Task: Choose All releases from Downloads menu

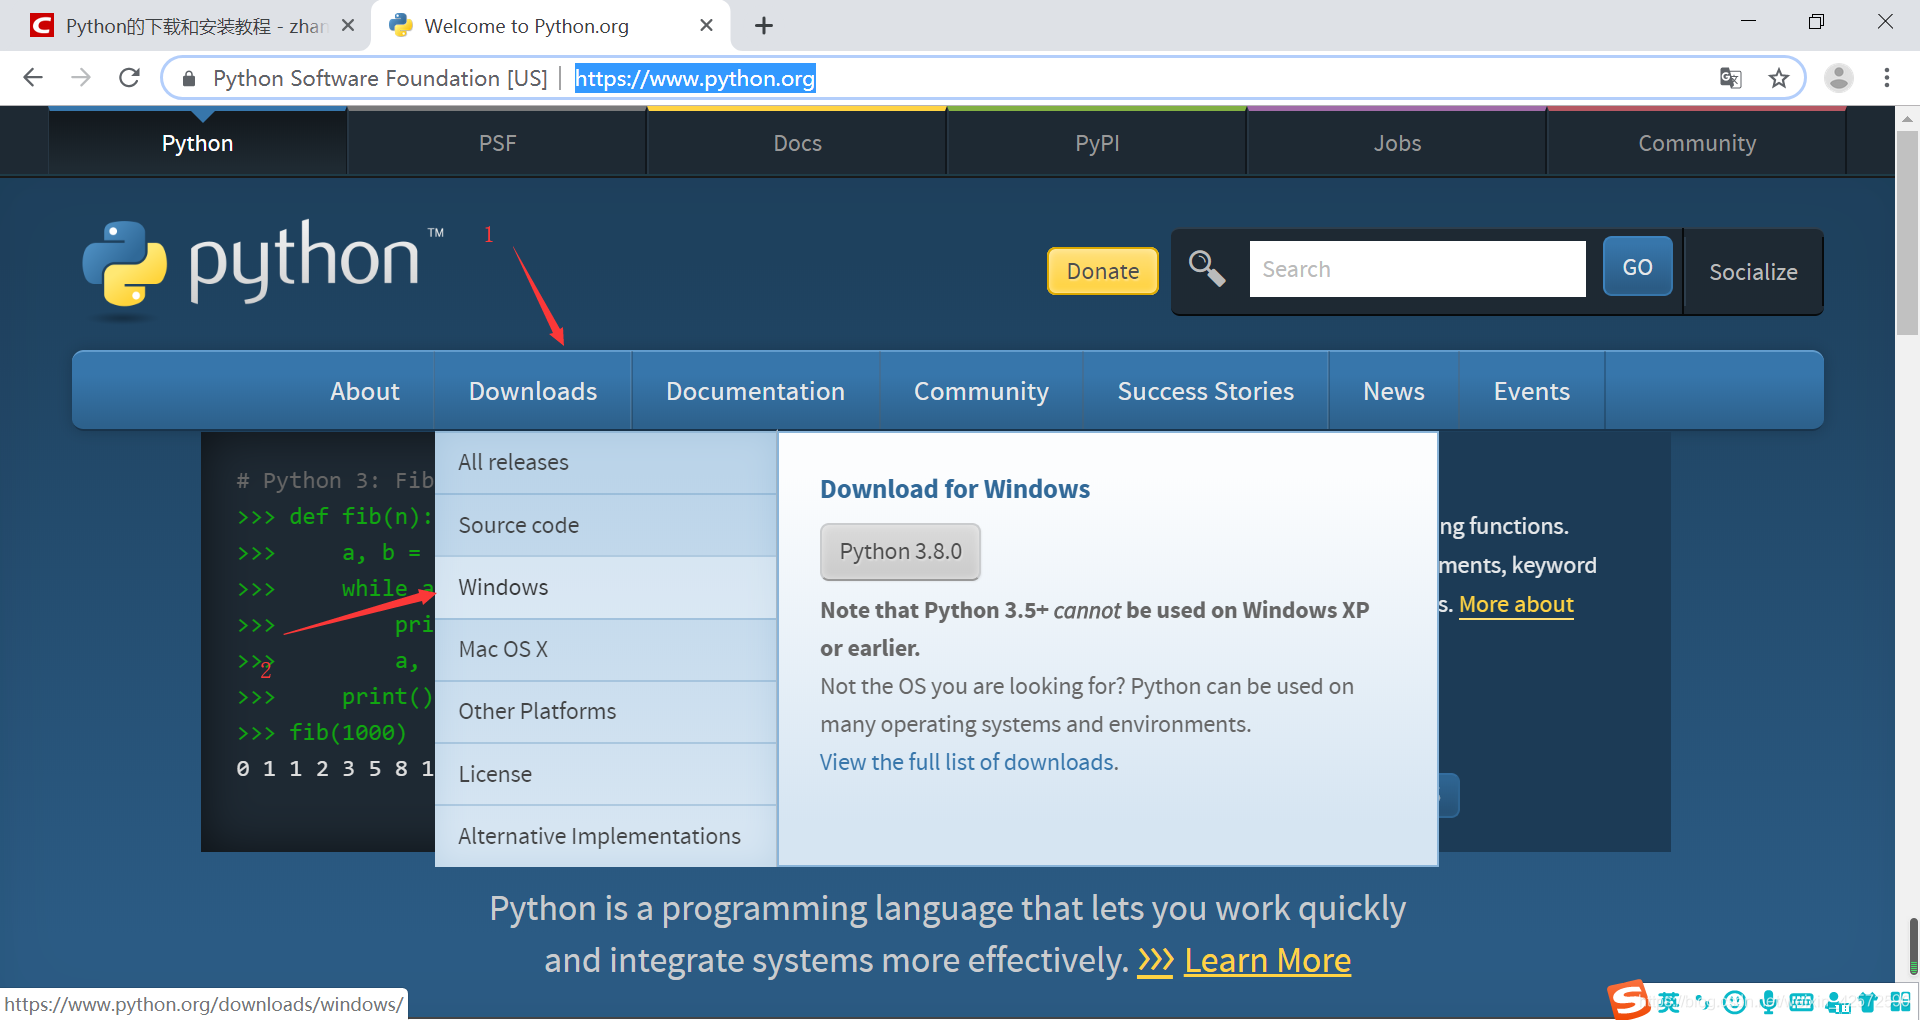Action: [606, 462]
